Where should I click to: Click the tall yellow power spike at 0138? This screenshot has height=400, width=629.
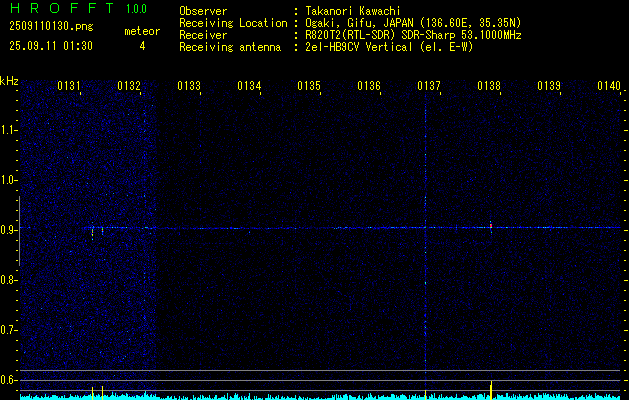pos(491,390)
